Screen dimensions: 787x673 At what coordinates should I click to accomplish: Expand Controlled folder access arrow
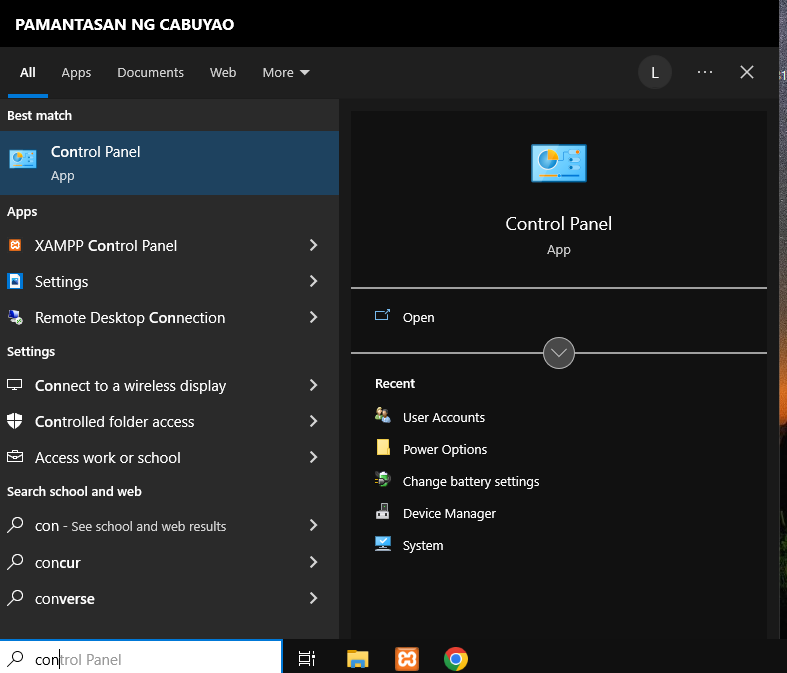pos(314,421)
